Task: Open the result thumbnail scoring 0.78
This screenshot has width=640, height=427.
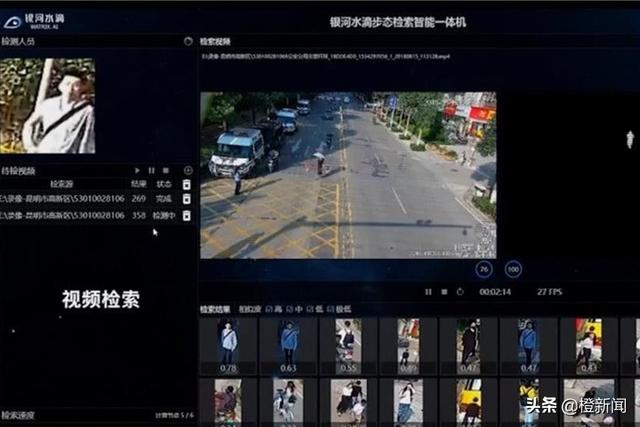Action: [228, 346]
